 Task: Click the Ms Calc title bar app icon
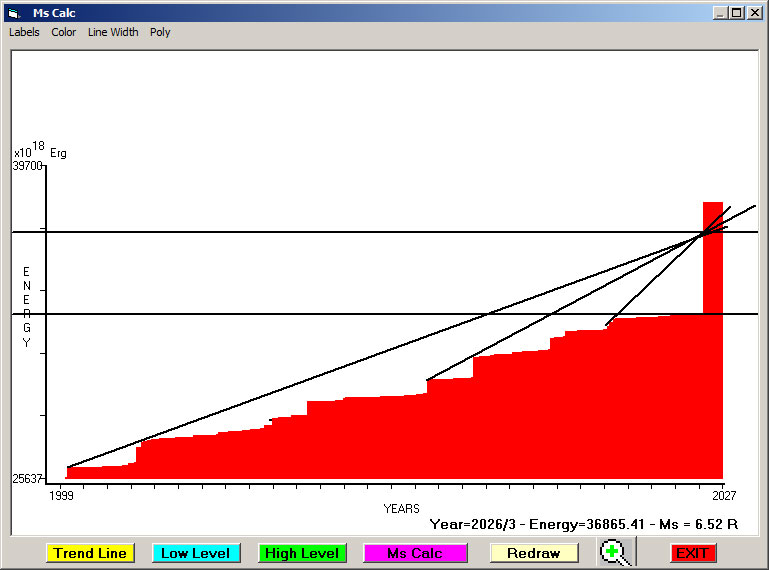(x=13, y=13)
